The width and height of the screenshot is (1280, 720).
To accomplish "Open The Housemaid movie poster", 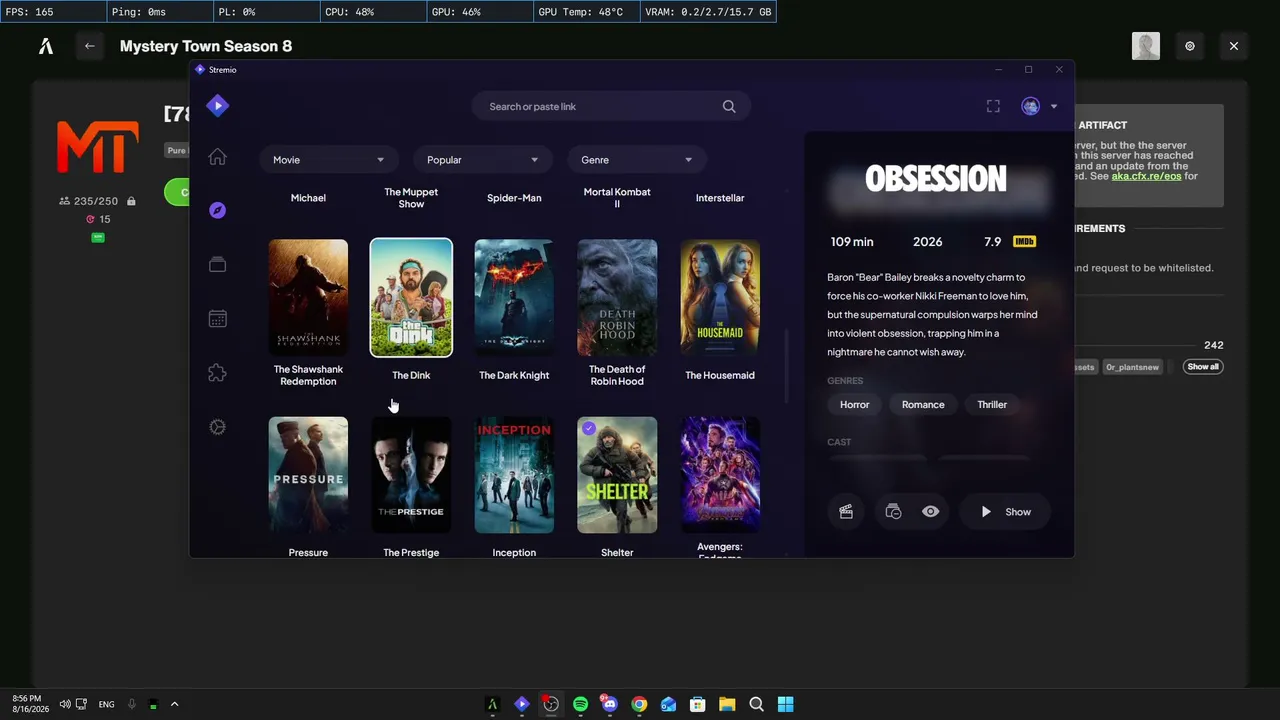I will click(720, 297).
